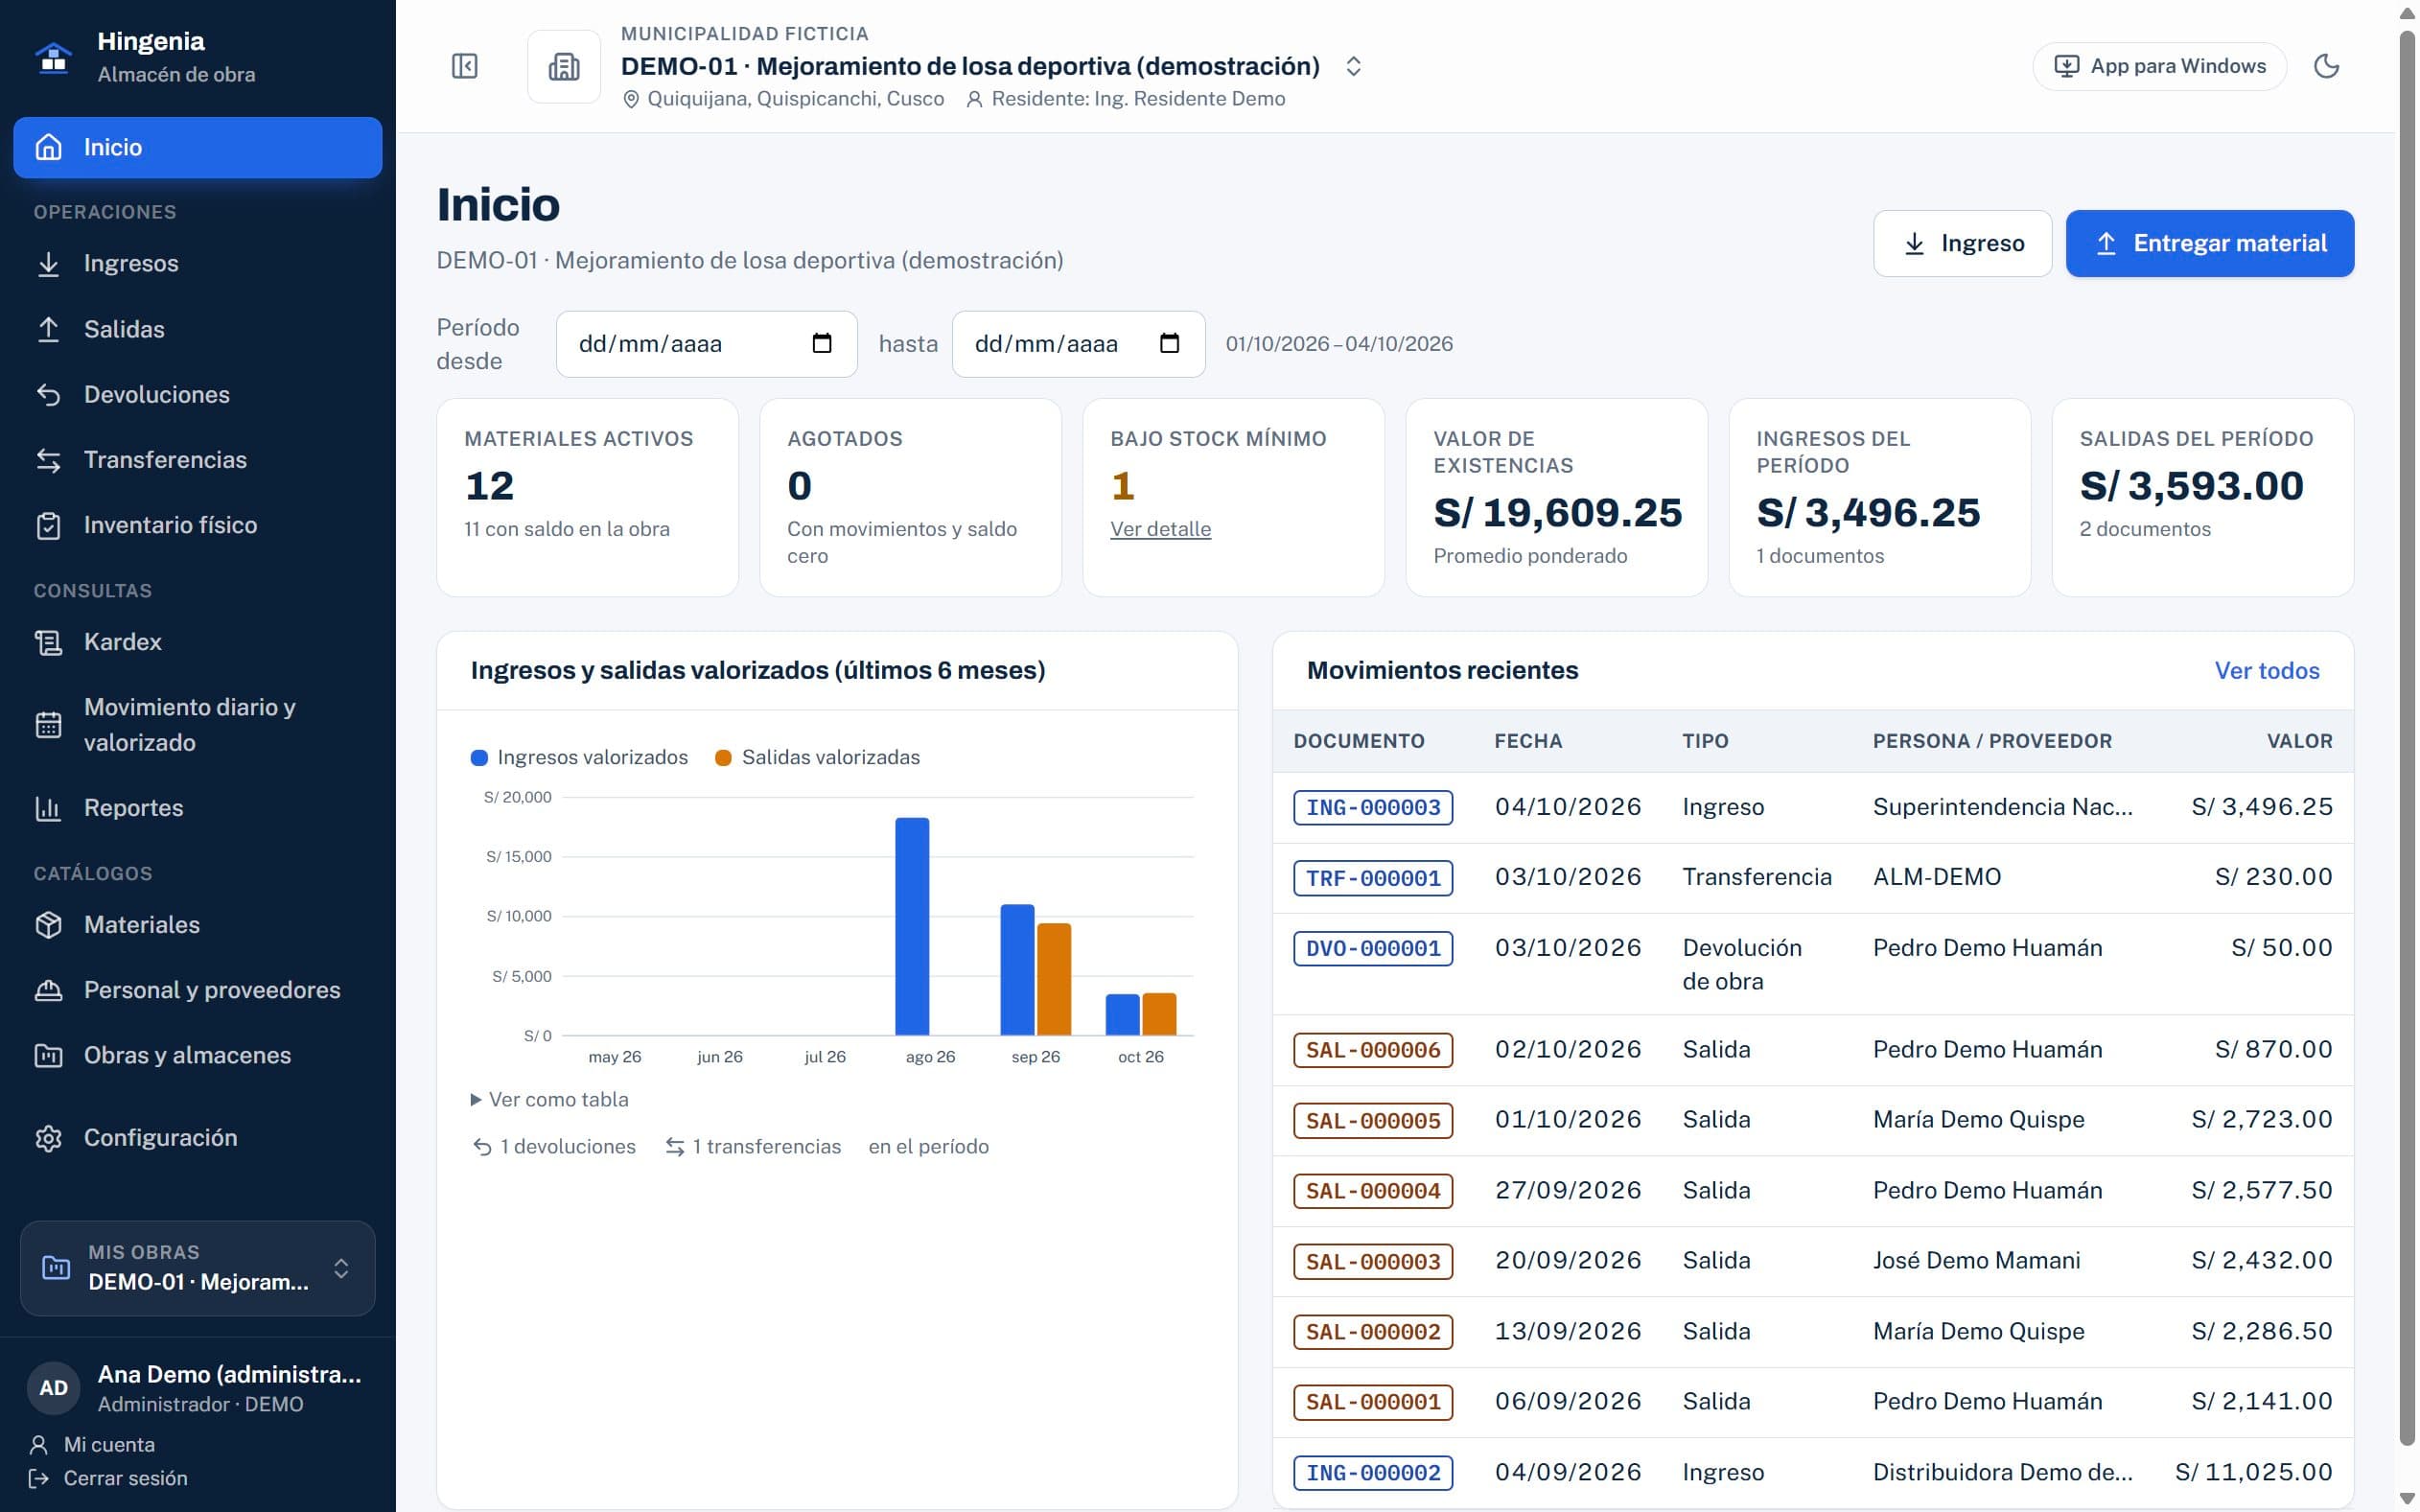Click the Materiales box icon
Image resolution: width=2420 pixels, height=1512 pixels.
point(48,925)
